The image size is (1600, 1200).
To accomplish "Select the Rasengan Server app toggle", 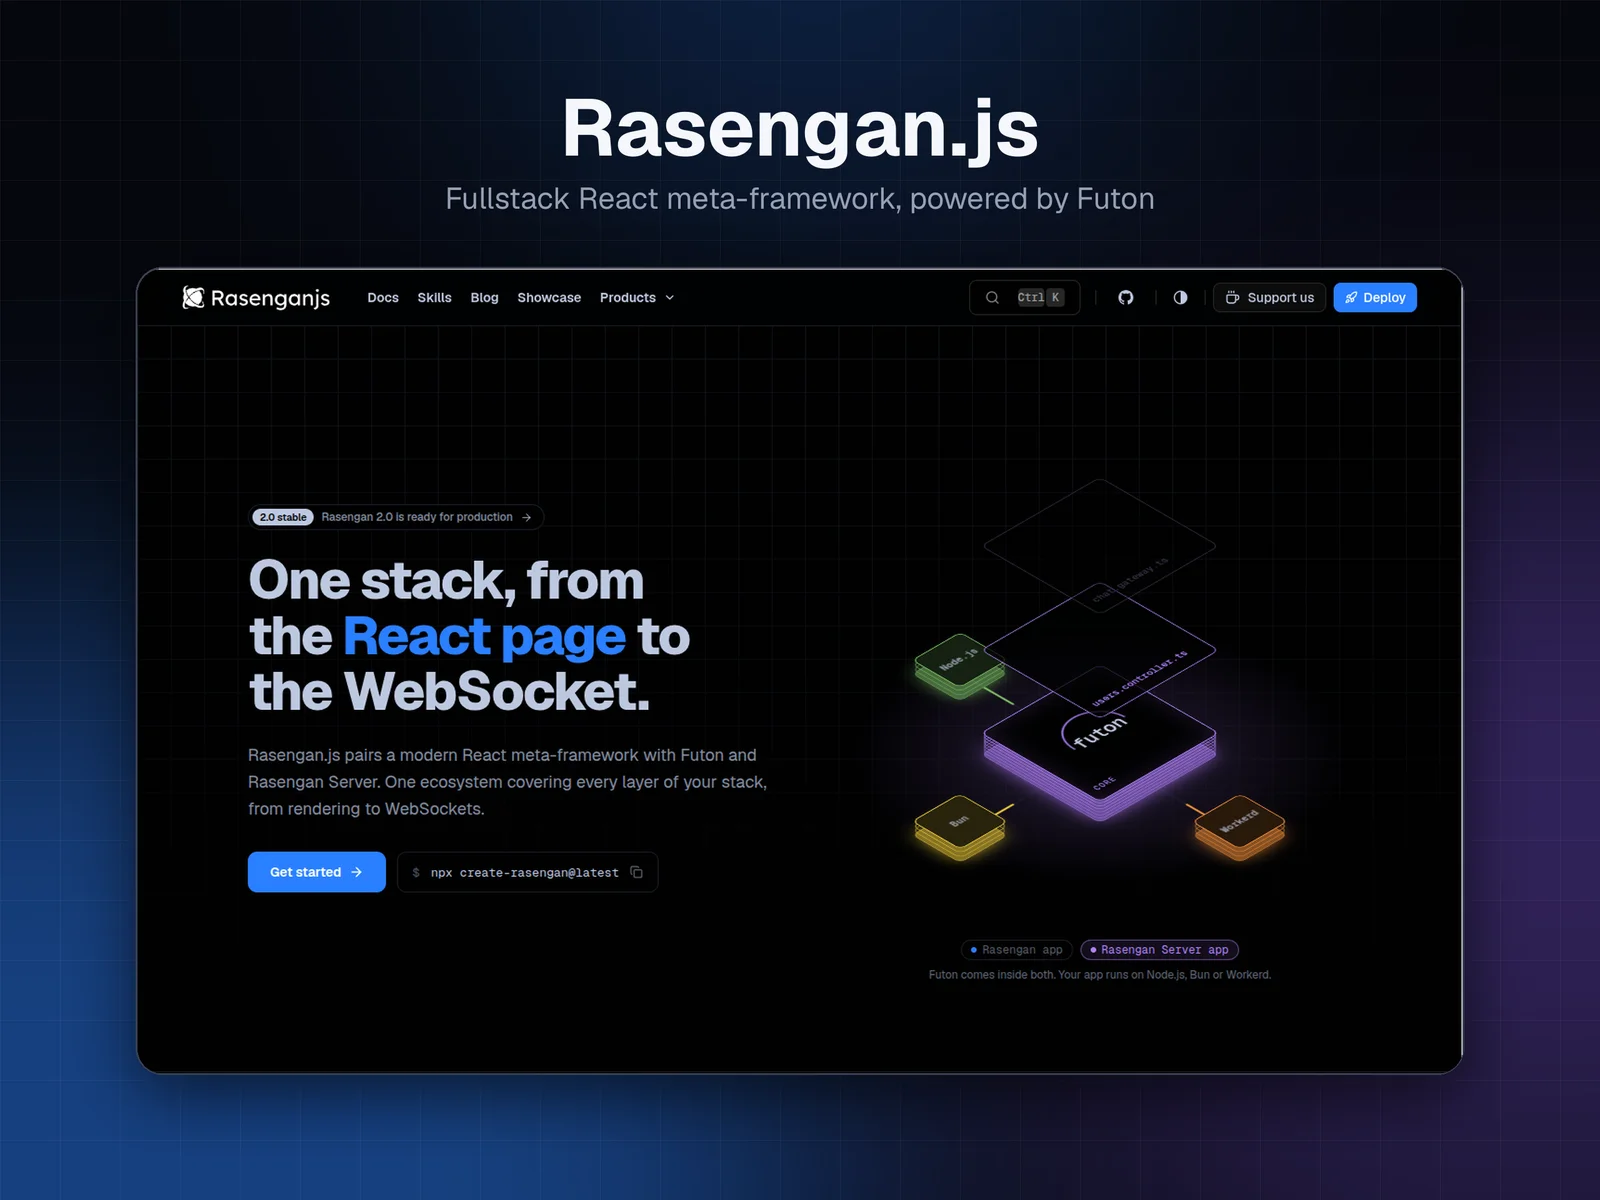I will tap(1160, 950).
